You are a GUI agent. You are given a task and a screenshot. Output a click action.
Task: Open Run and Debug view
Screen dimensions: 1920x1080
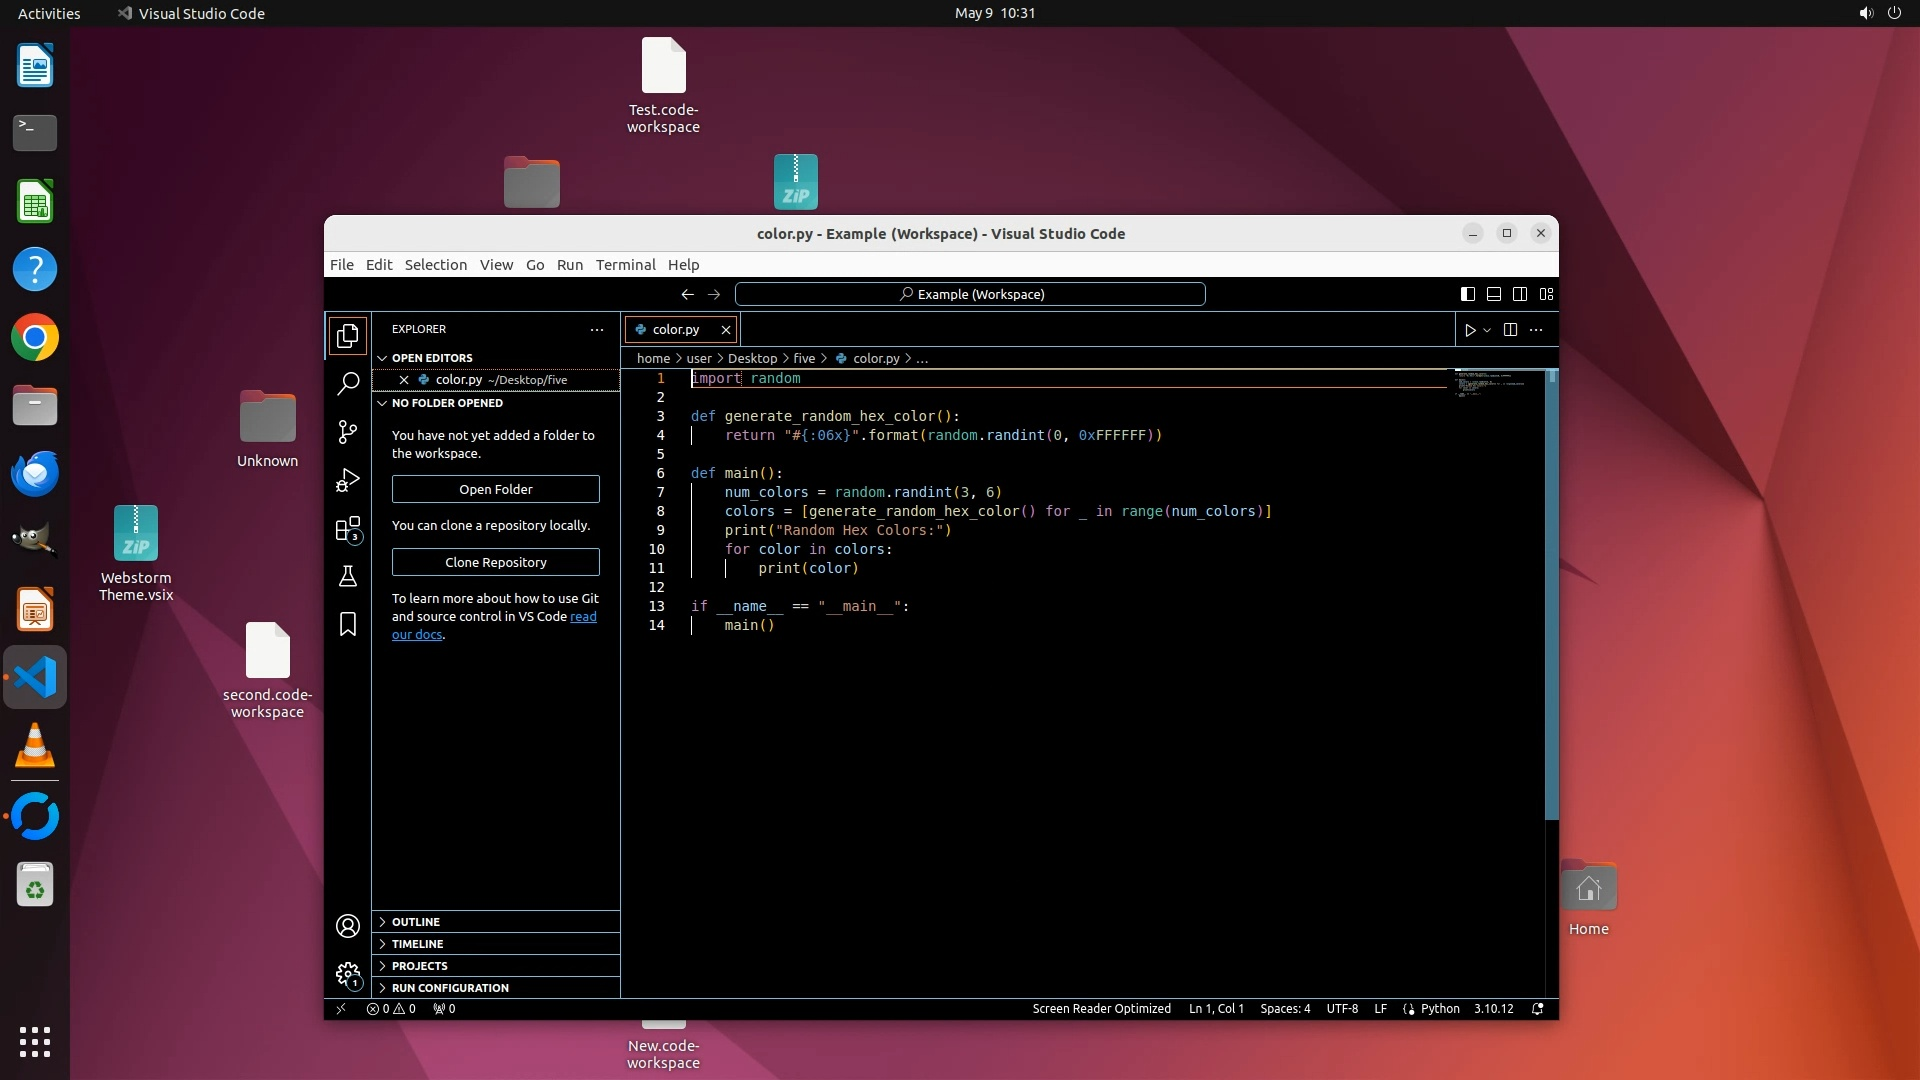click(x=347, y=481)
